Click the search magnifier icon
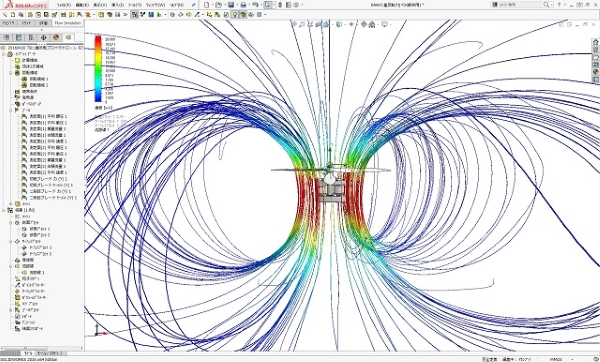Image resolution: width=600 pixels, height=362 pixels. click(x=546, y=5)
